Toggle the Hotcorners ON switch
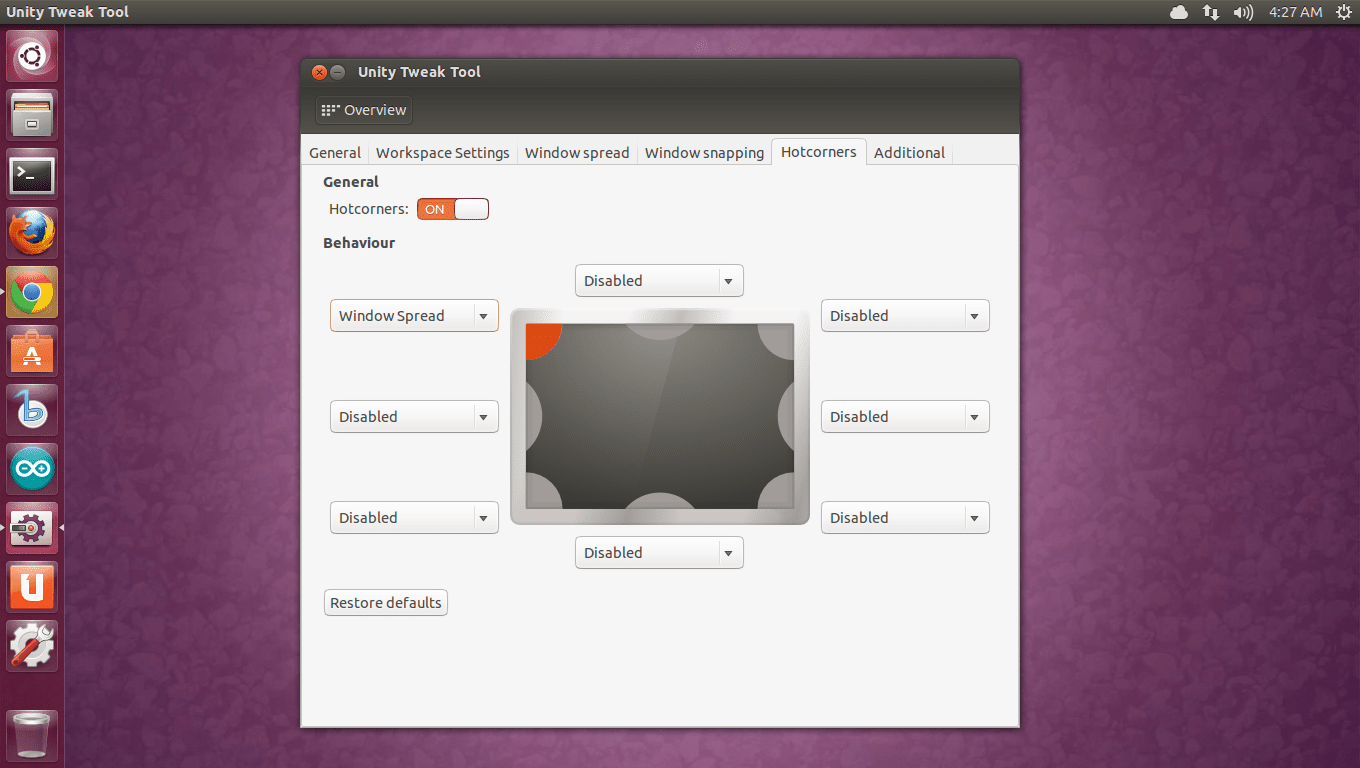Viewport: 1360px width, 768px height. click(453, 209)
